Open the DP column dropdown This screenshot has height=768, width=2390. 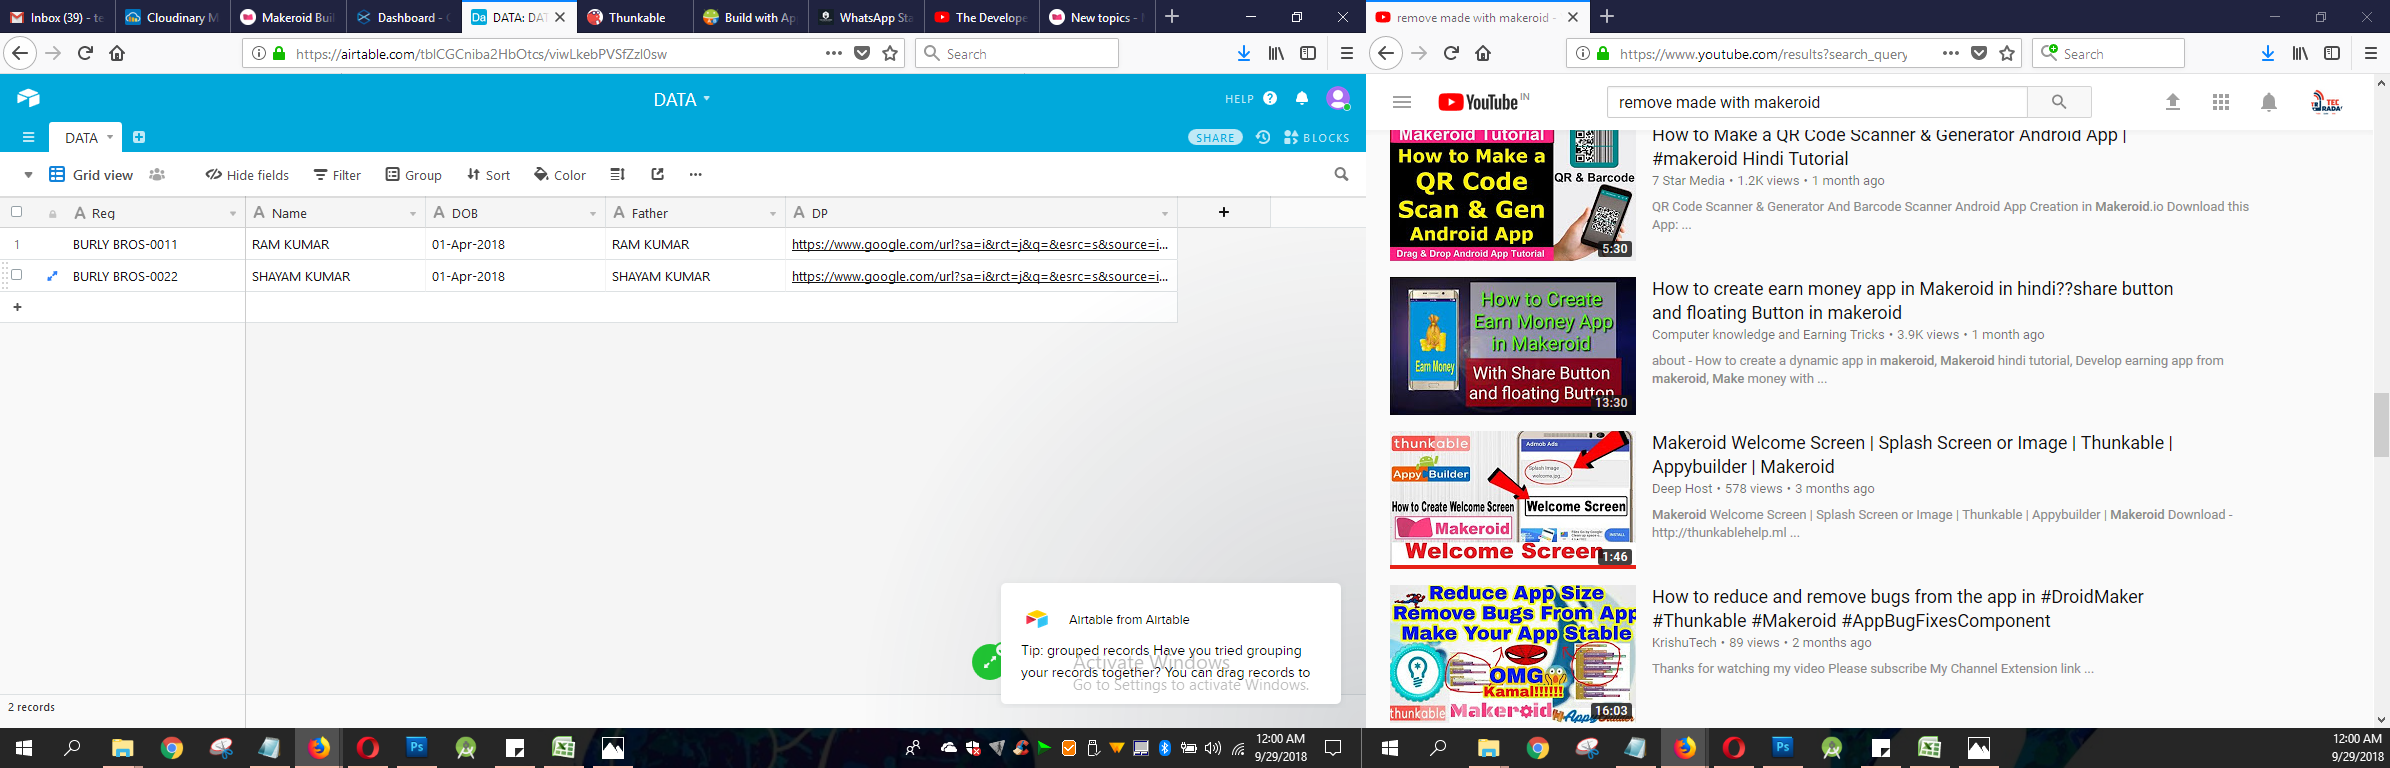click(x=1164, y=213)
